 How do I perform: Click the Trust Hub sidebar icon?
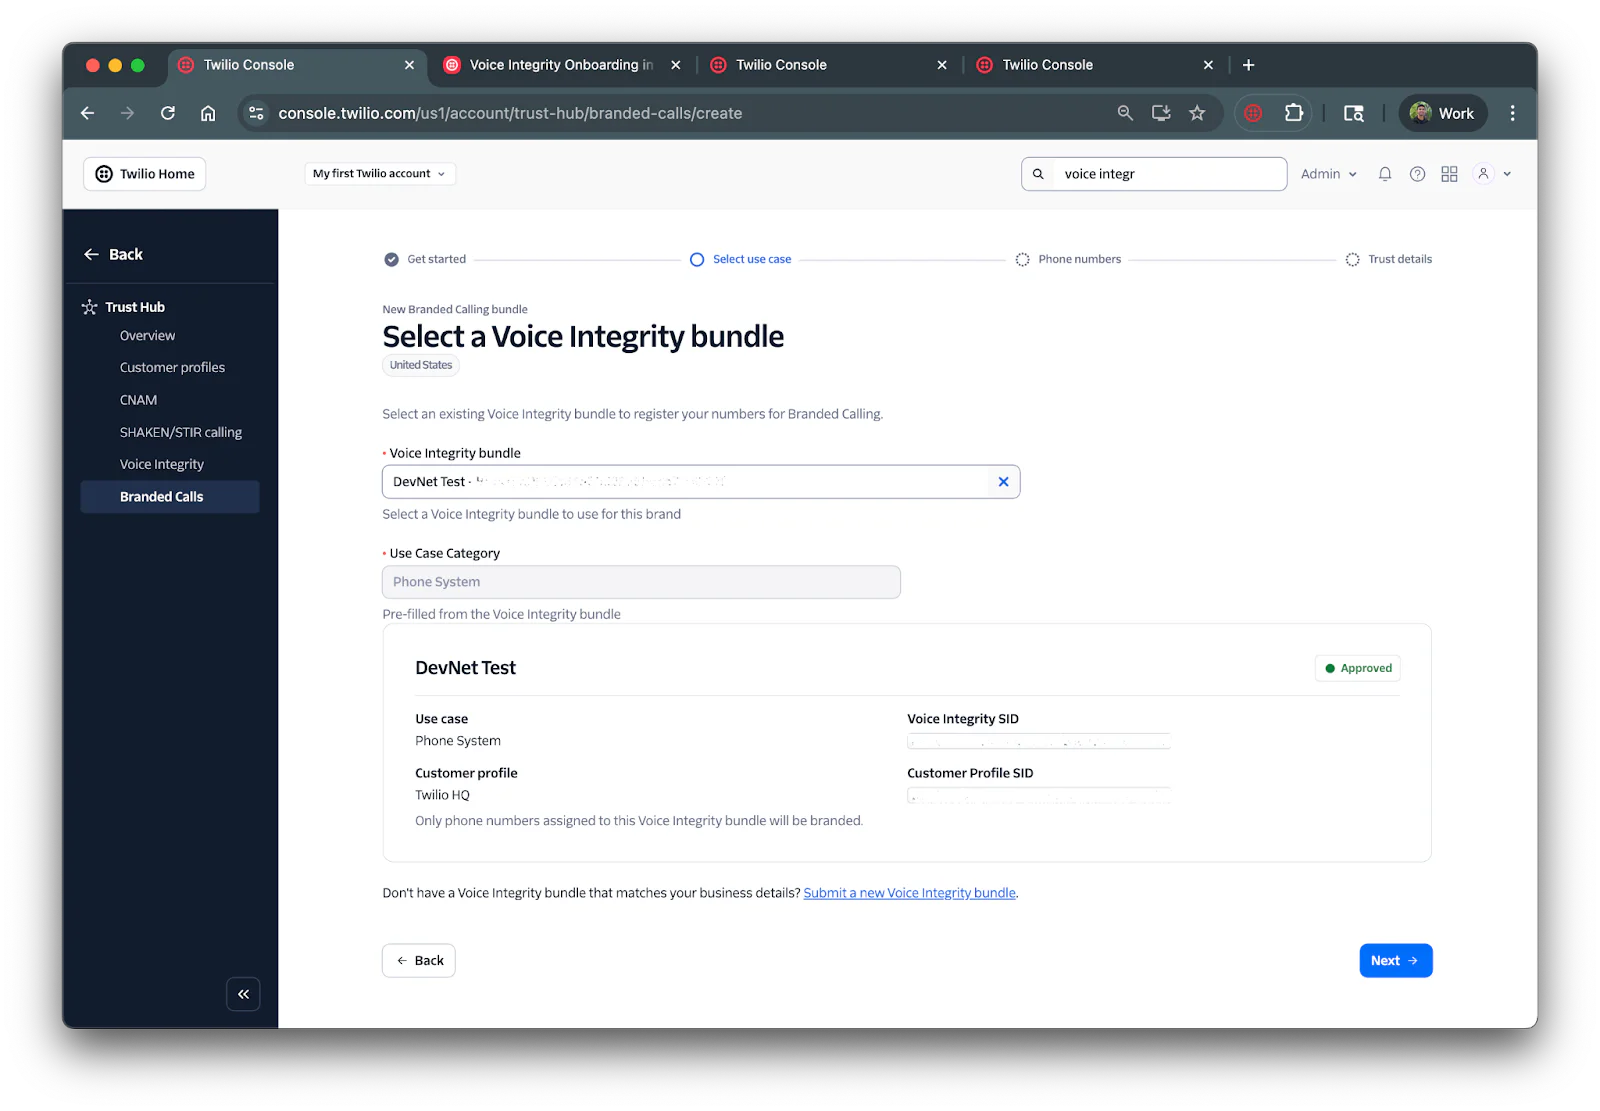click(88, 306)
